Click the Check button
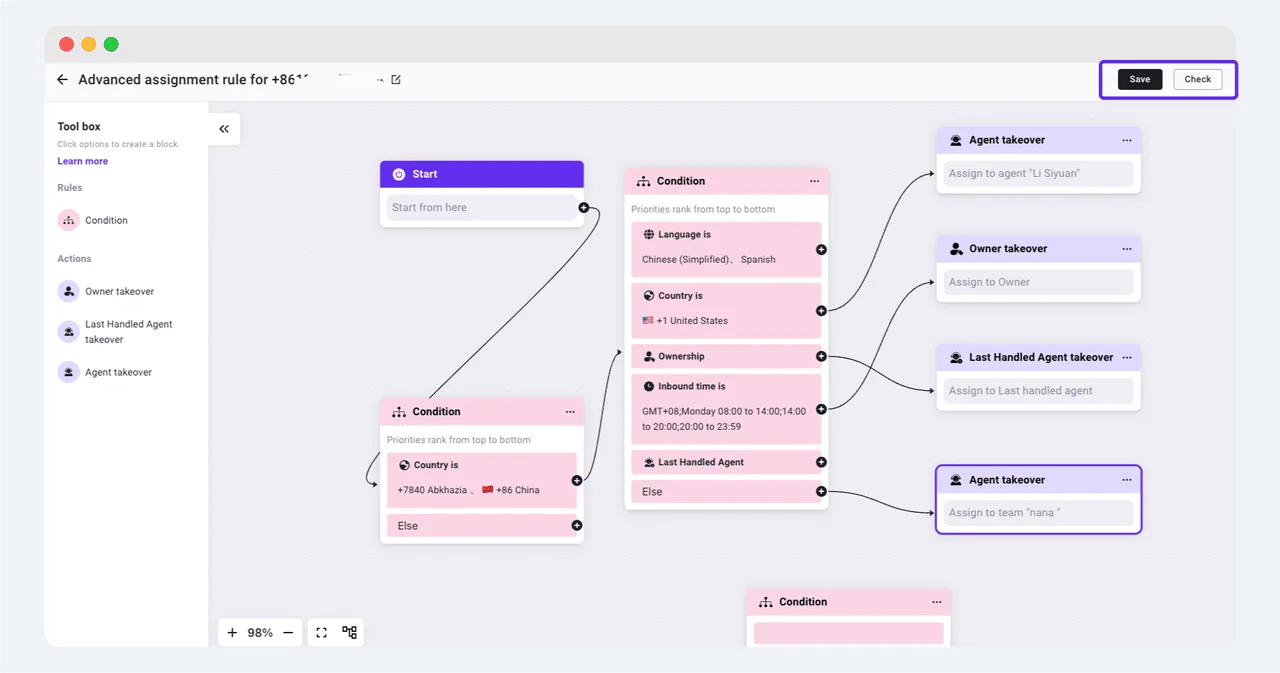 pos(1198,79)
